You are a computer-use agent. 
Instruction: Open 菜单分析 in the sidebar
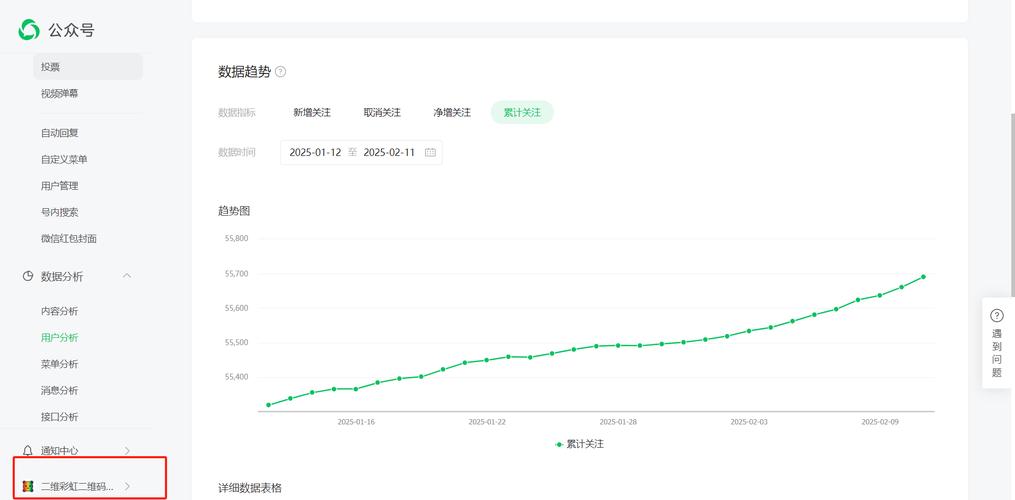[59, 364]
